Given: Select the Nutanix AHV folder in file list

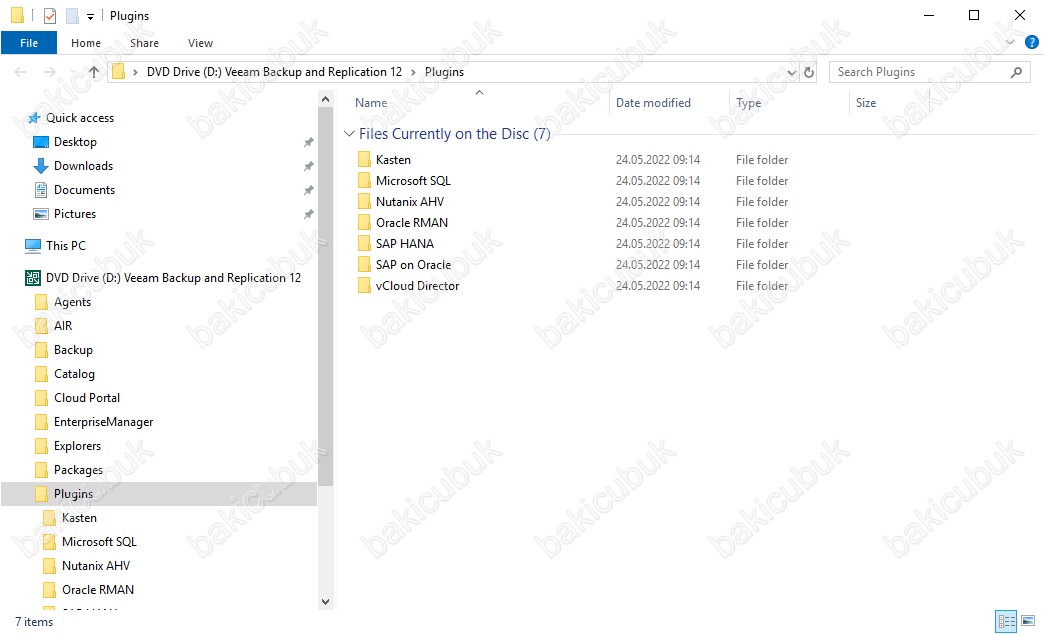Looking at the screenshot, I should pyautogui.click(x=409, y=202).
